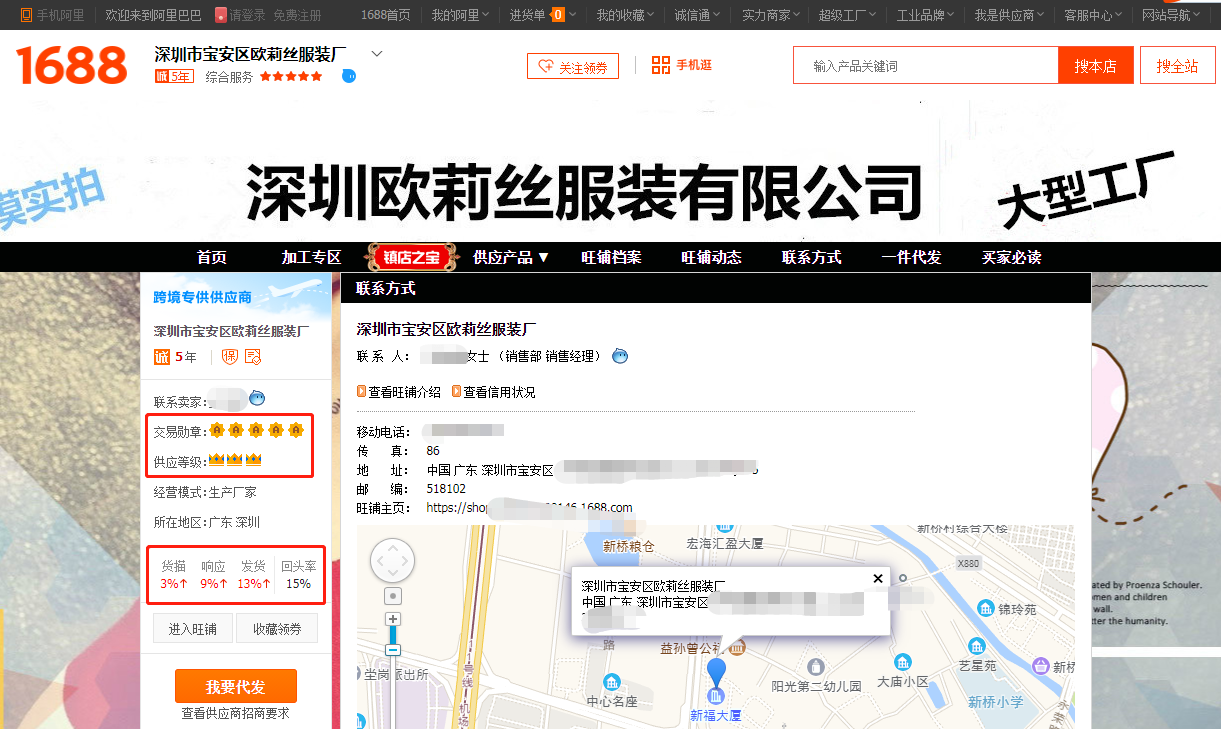Open 供应产品 nav menu
Screen dimensions: 1221x729
[x=512, y=257]
